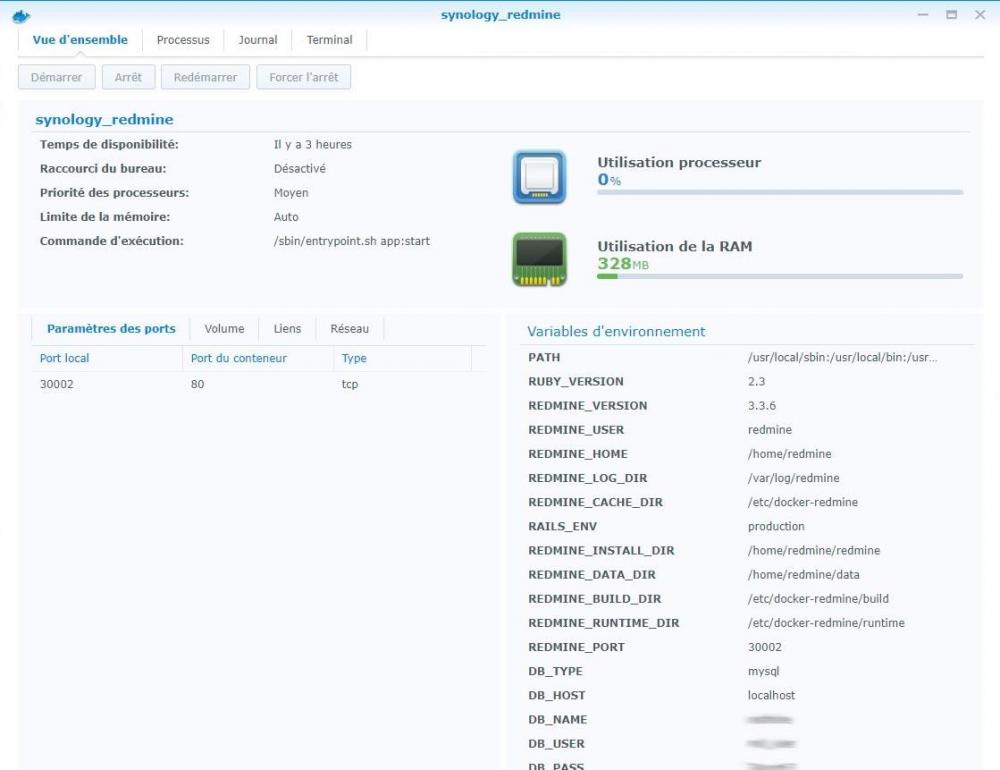Maximize the synology_redmine window
The height and width of the screenshot is (770, 1000).
(951, 15)
